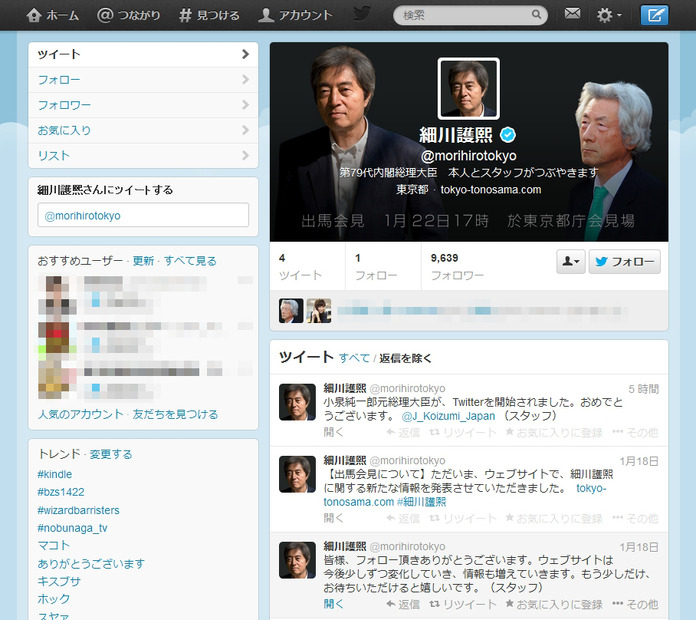The height and width of the screenshot is (620, 696).
Task: Click the verified badge beside 細川護熙
Action: tap(508, 135)
